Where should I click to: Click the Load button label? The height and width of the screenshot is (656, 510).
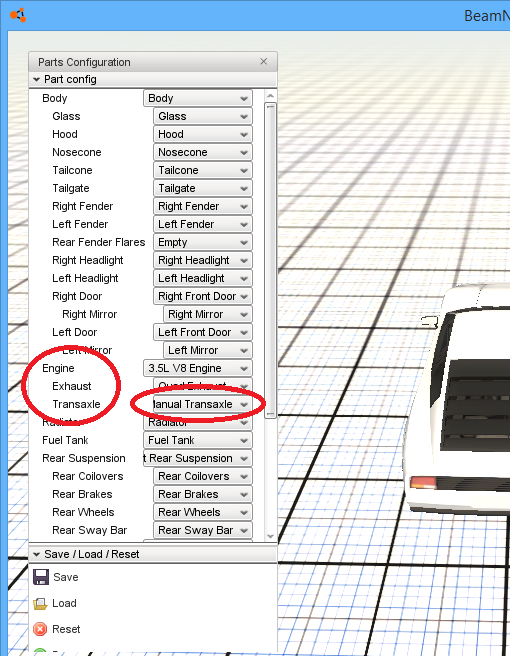64,603
